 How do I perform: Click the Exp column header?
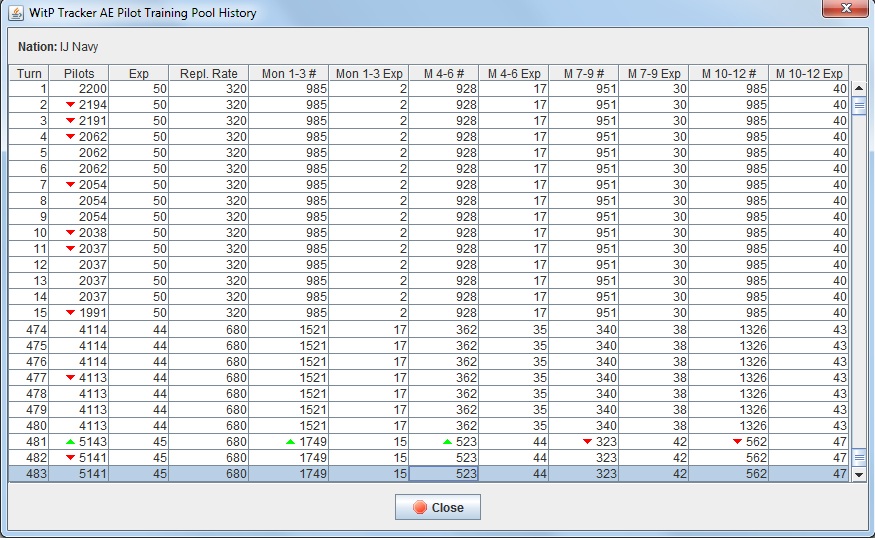pos(138,73)
